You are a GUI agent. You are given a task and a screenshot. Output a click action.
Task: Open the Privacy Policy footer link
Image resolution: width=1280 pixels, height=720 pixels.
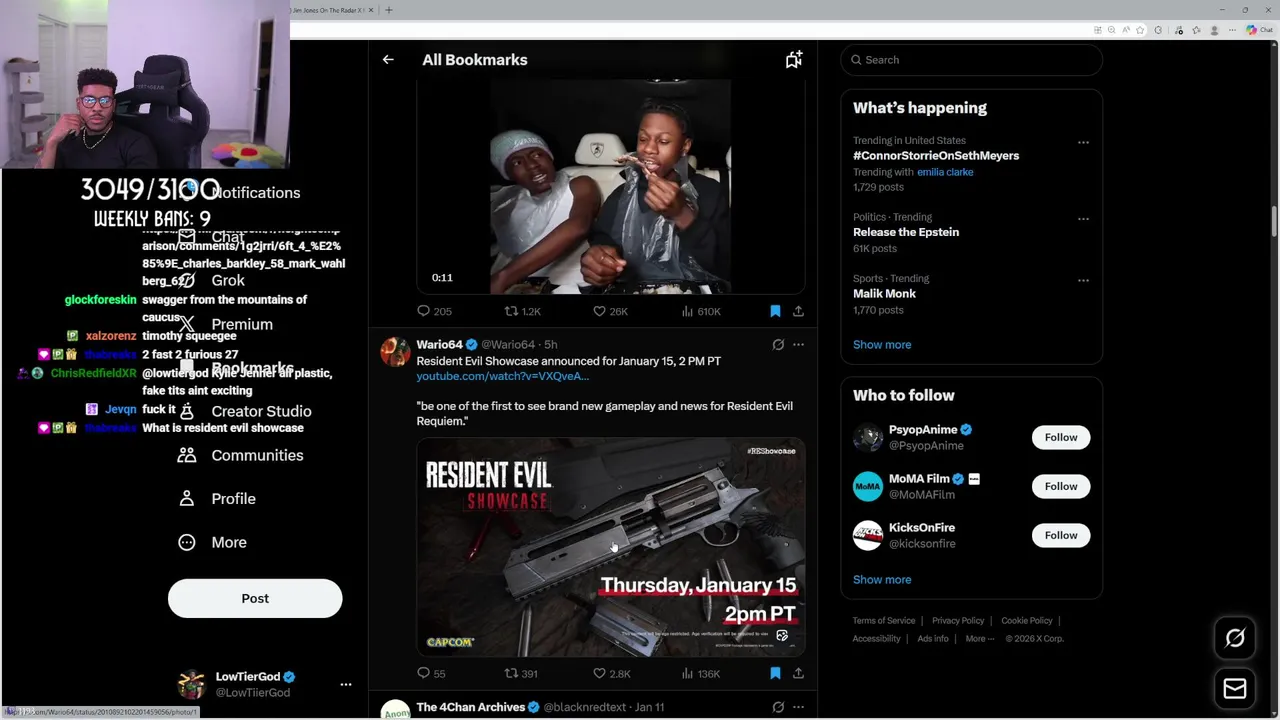(958, 621)
